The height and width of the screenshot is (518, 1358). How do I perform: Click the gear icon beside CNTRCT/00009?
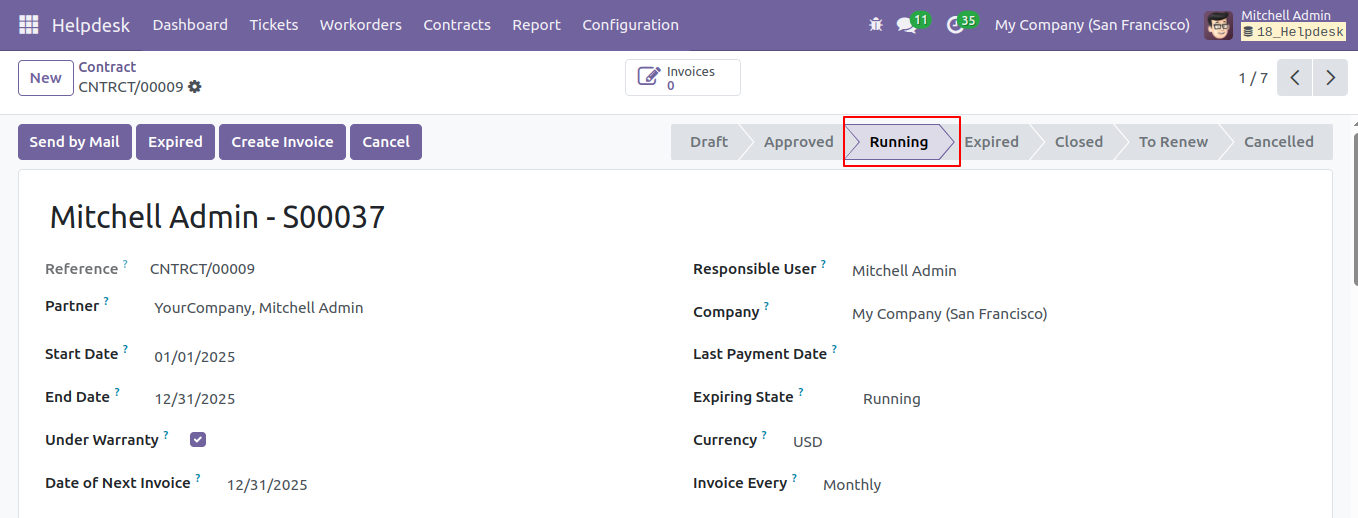(x=195, y=87)
